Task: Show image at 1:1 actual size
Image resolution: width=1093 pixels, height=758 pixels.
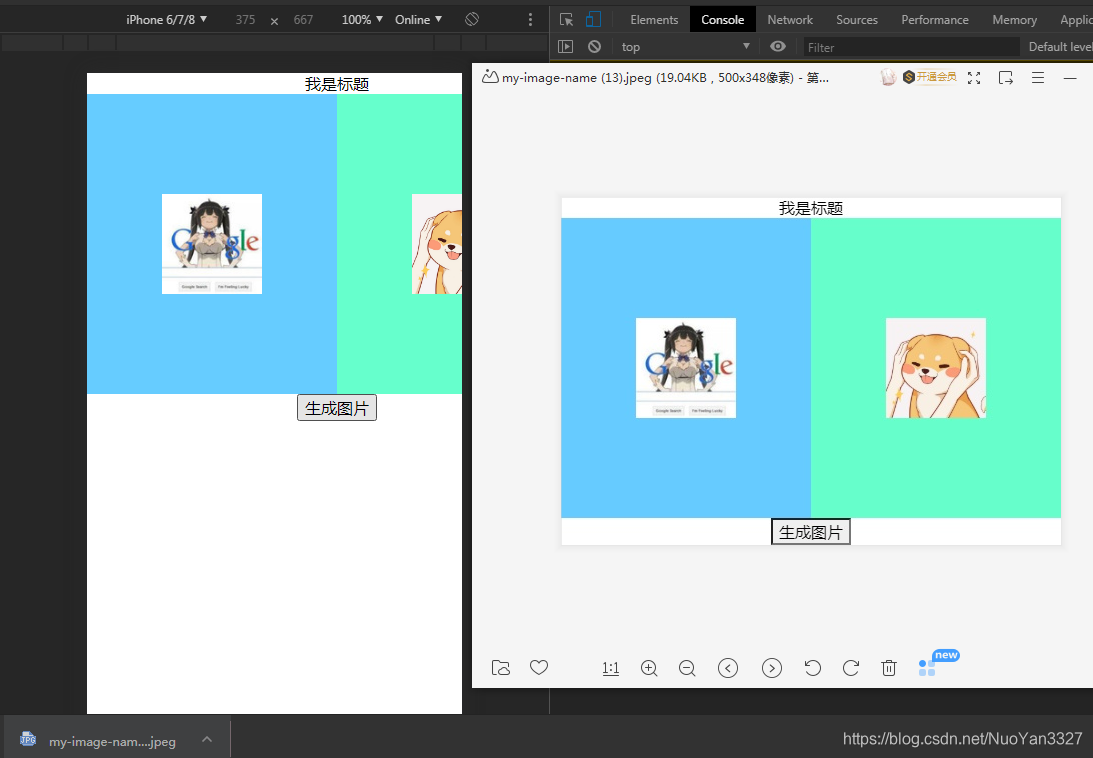Action: pos(611,668)
